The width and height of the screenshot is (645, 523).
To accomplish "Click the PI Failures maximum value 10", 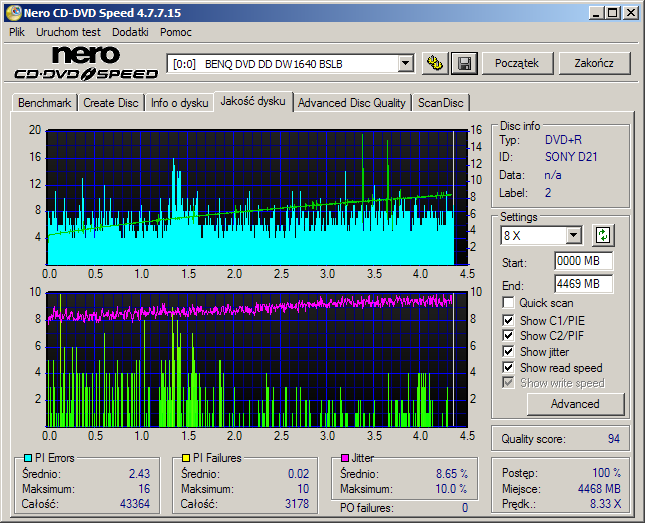I will (303, 489).
